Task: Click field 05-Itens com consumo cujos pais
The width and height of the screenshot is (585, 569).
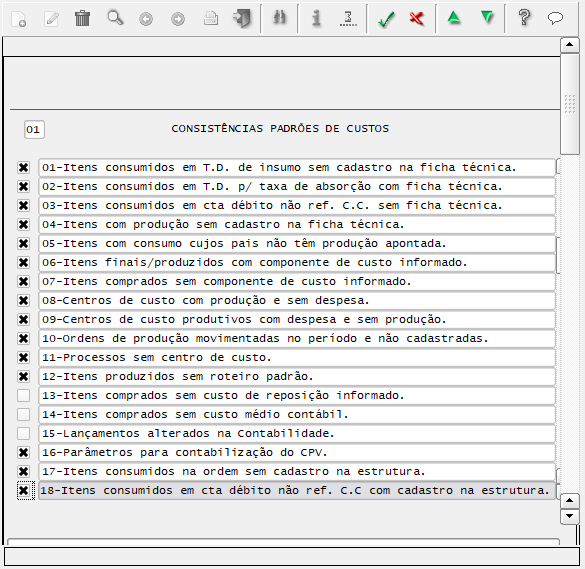Action: (x=297, y=244)
